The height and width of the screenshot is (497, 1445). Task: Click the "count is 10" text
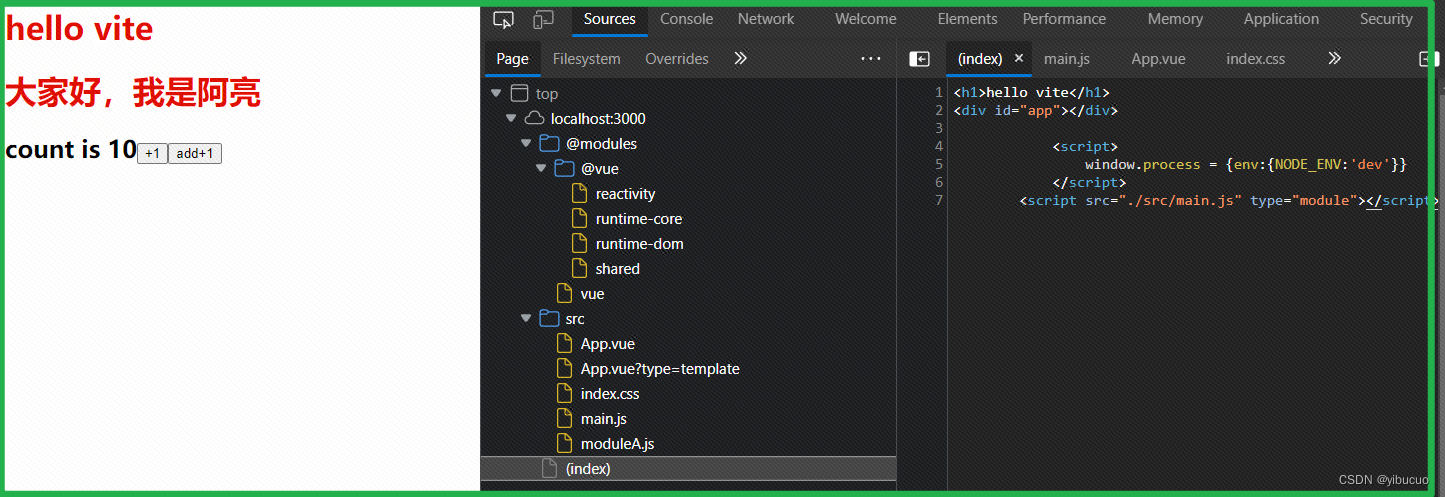pos(71,150)
